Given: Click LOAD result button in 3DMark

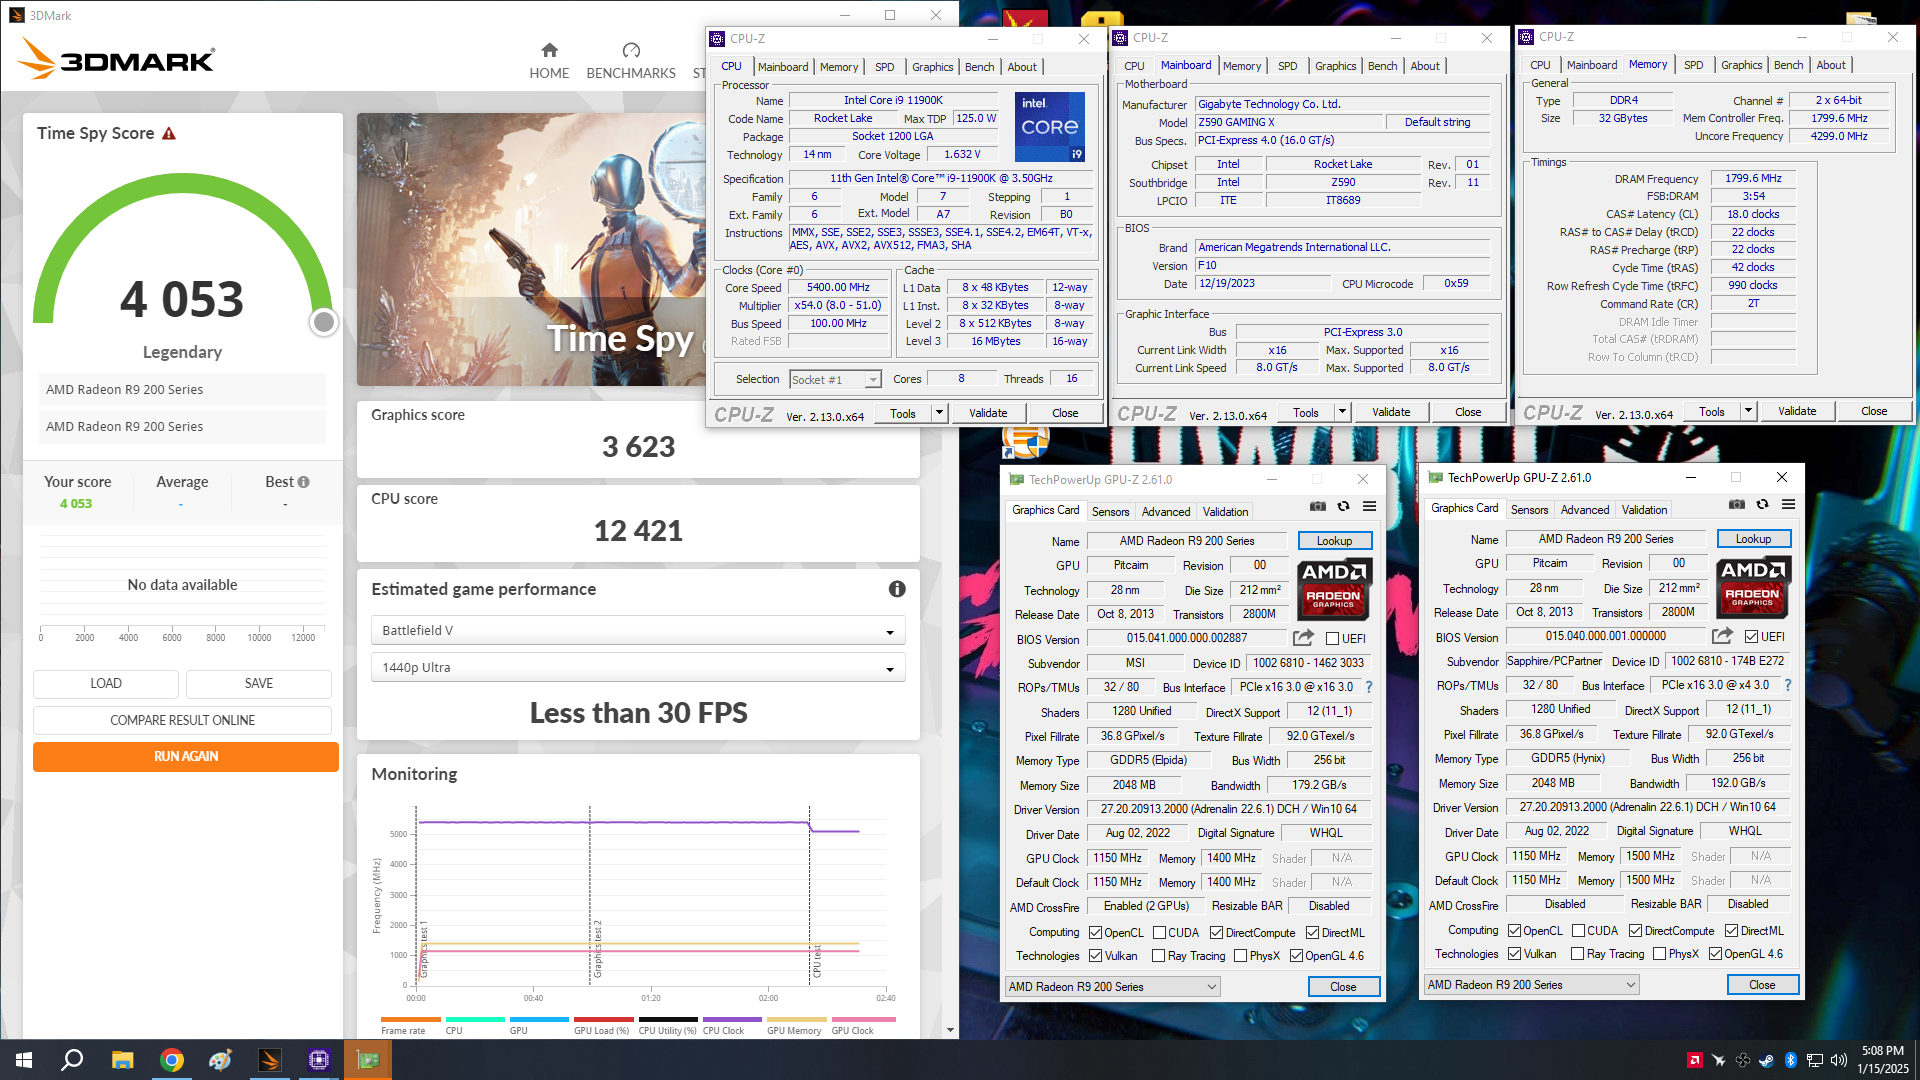Looking at the screenshot, I should pyautogui.click(x=106, y=684).
